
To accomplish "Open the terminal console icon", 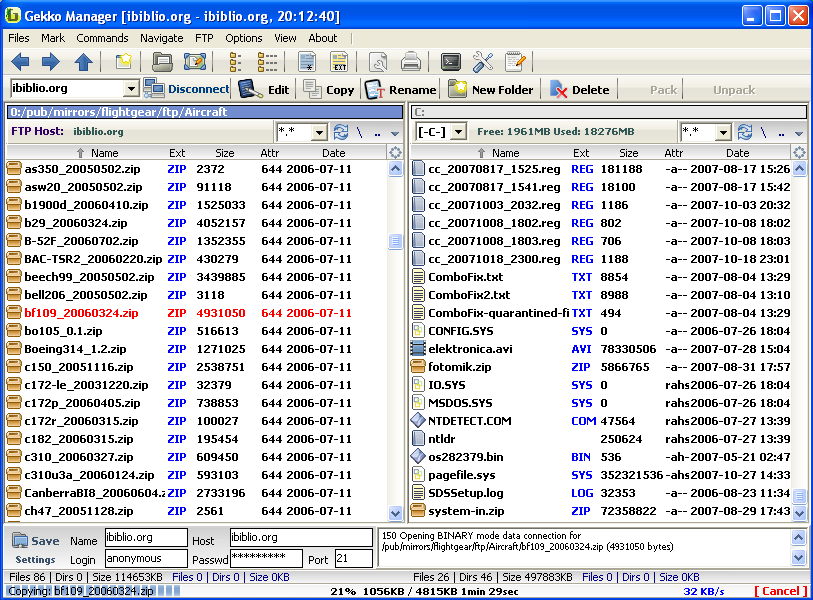I will coord(451,62).
